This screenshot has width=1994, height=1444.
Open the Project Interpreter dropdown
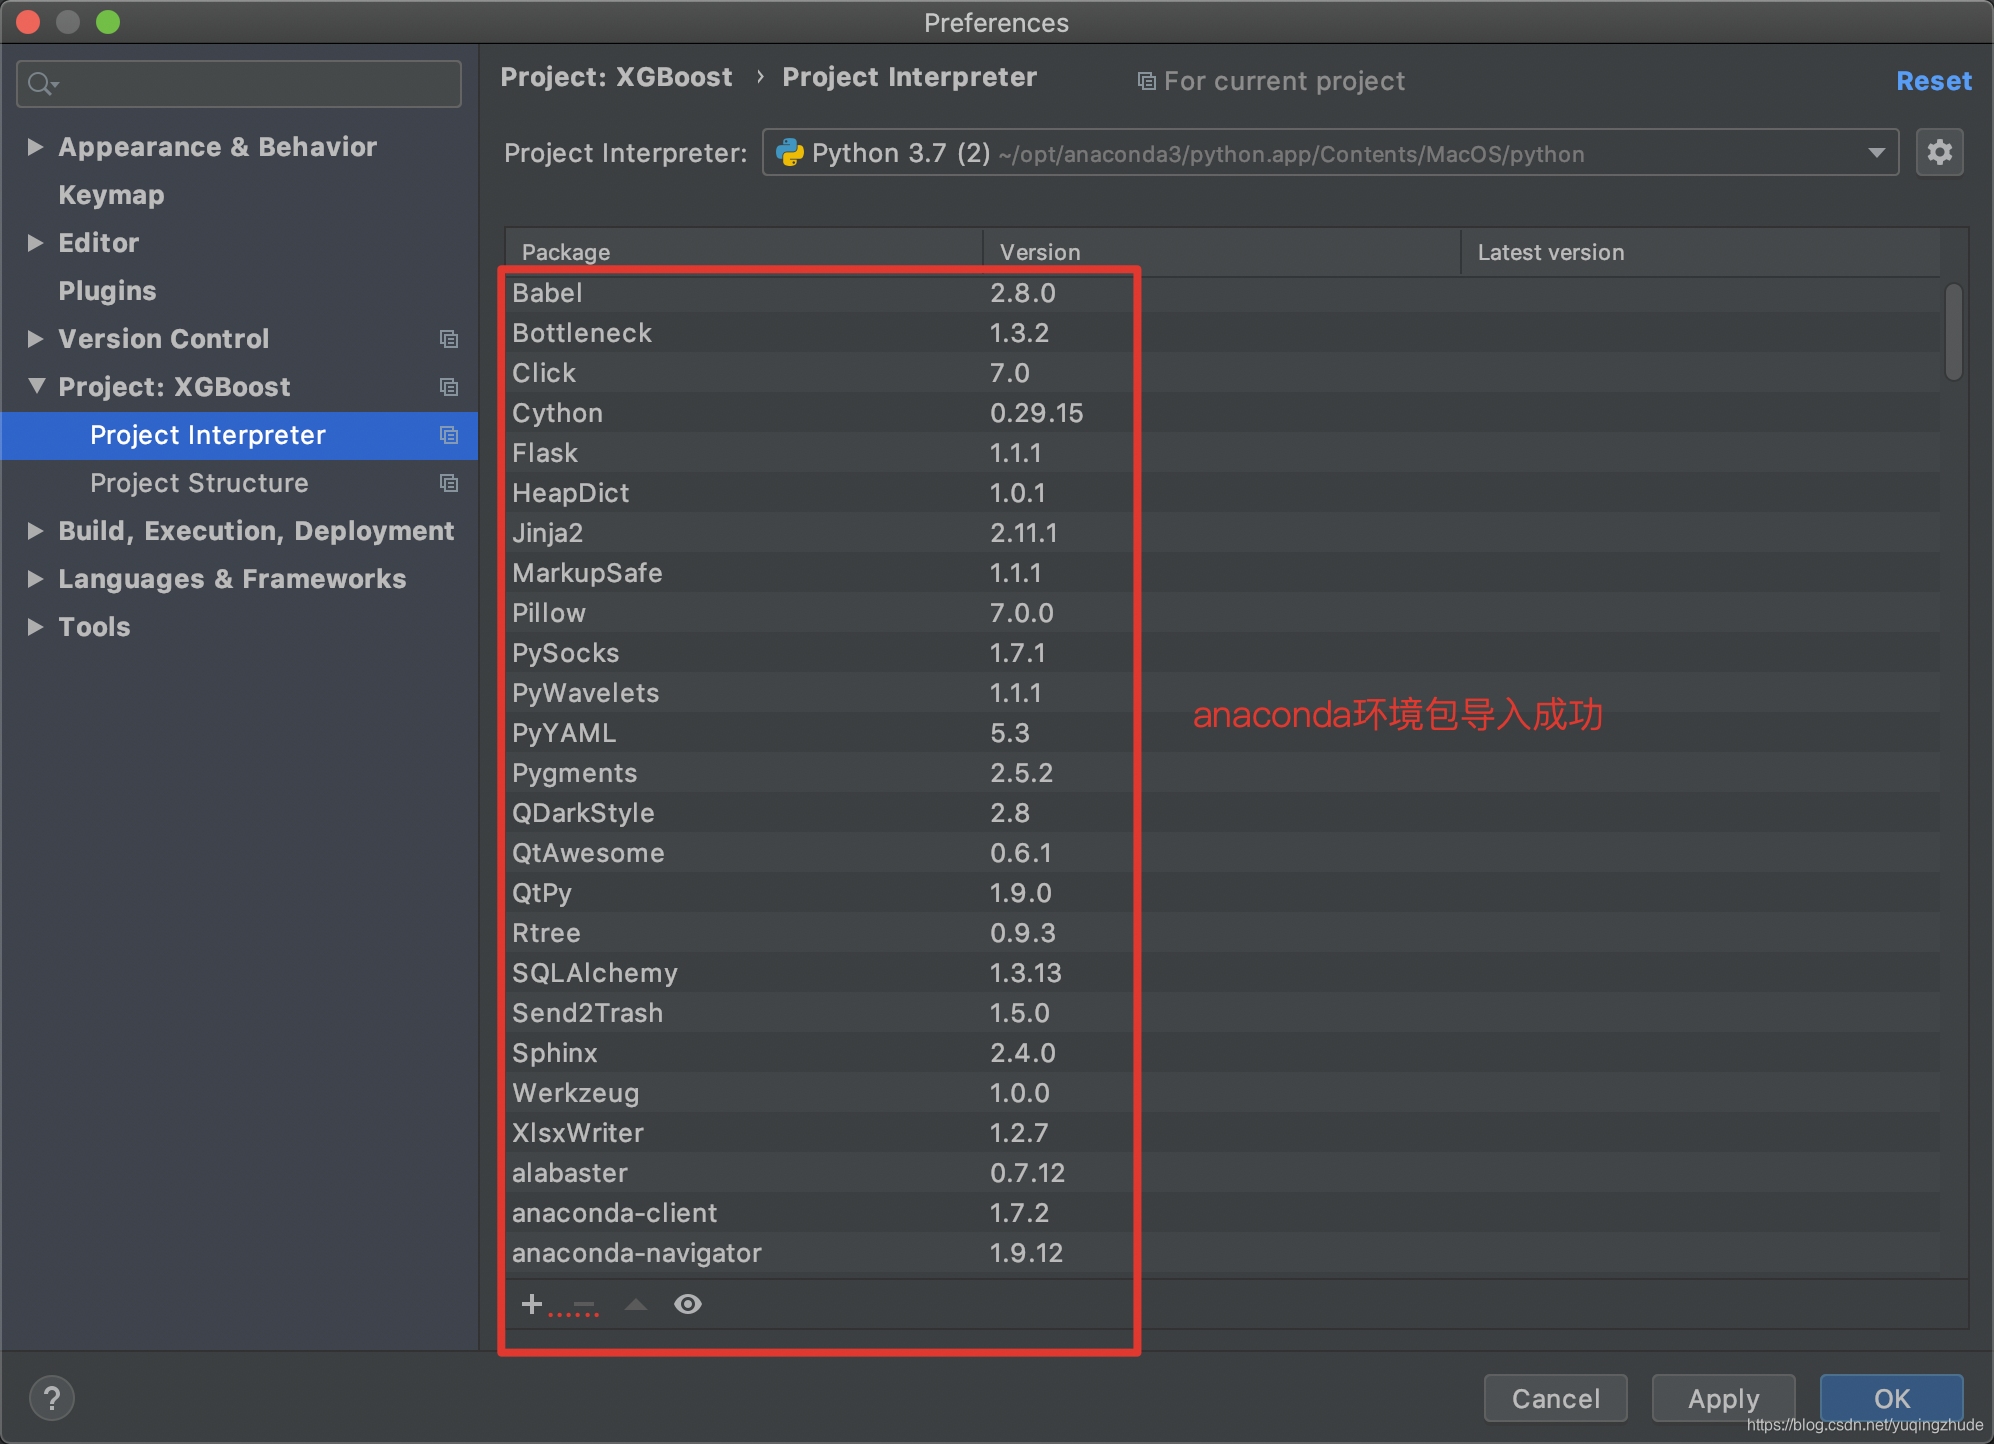(x=1330, y=153)
